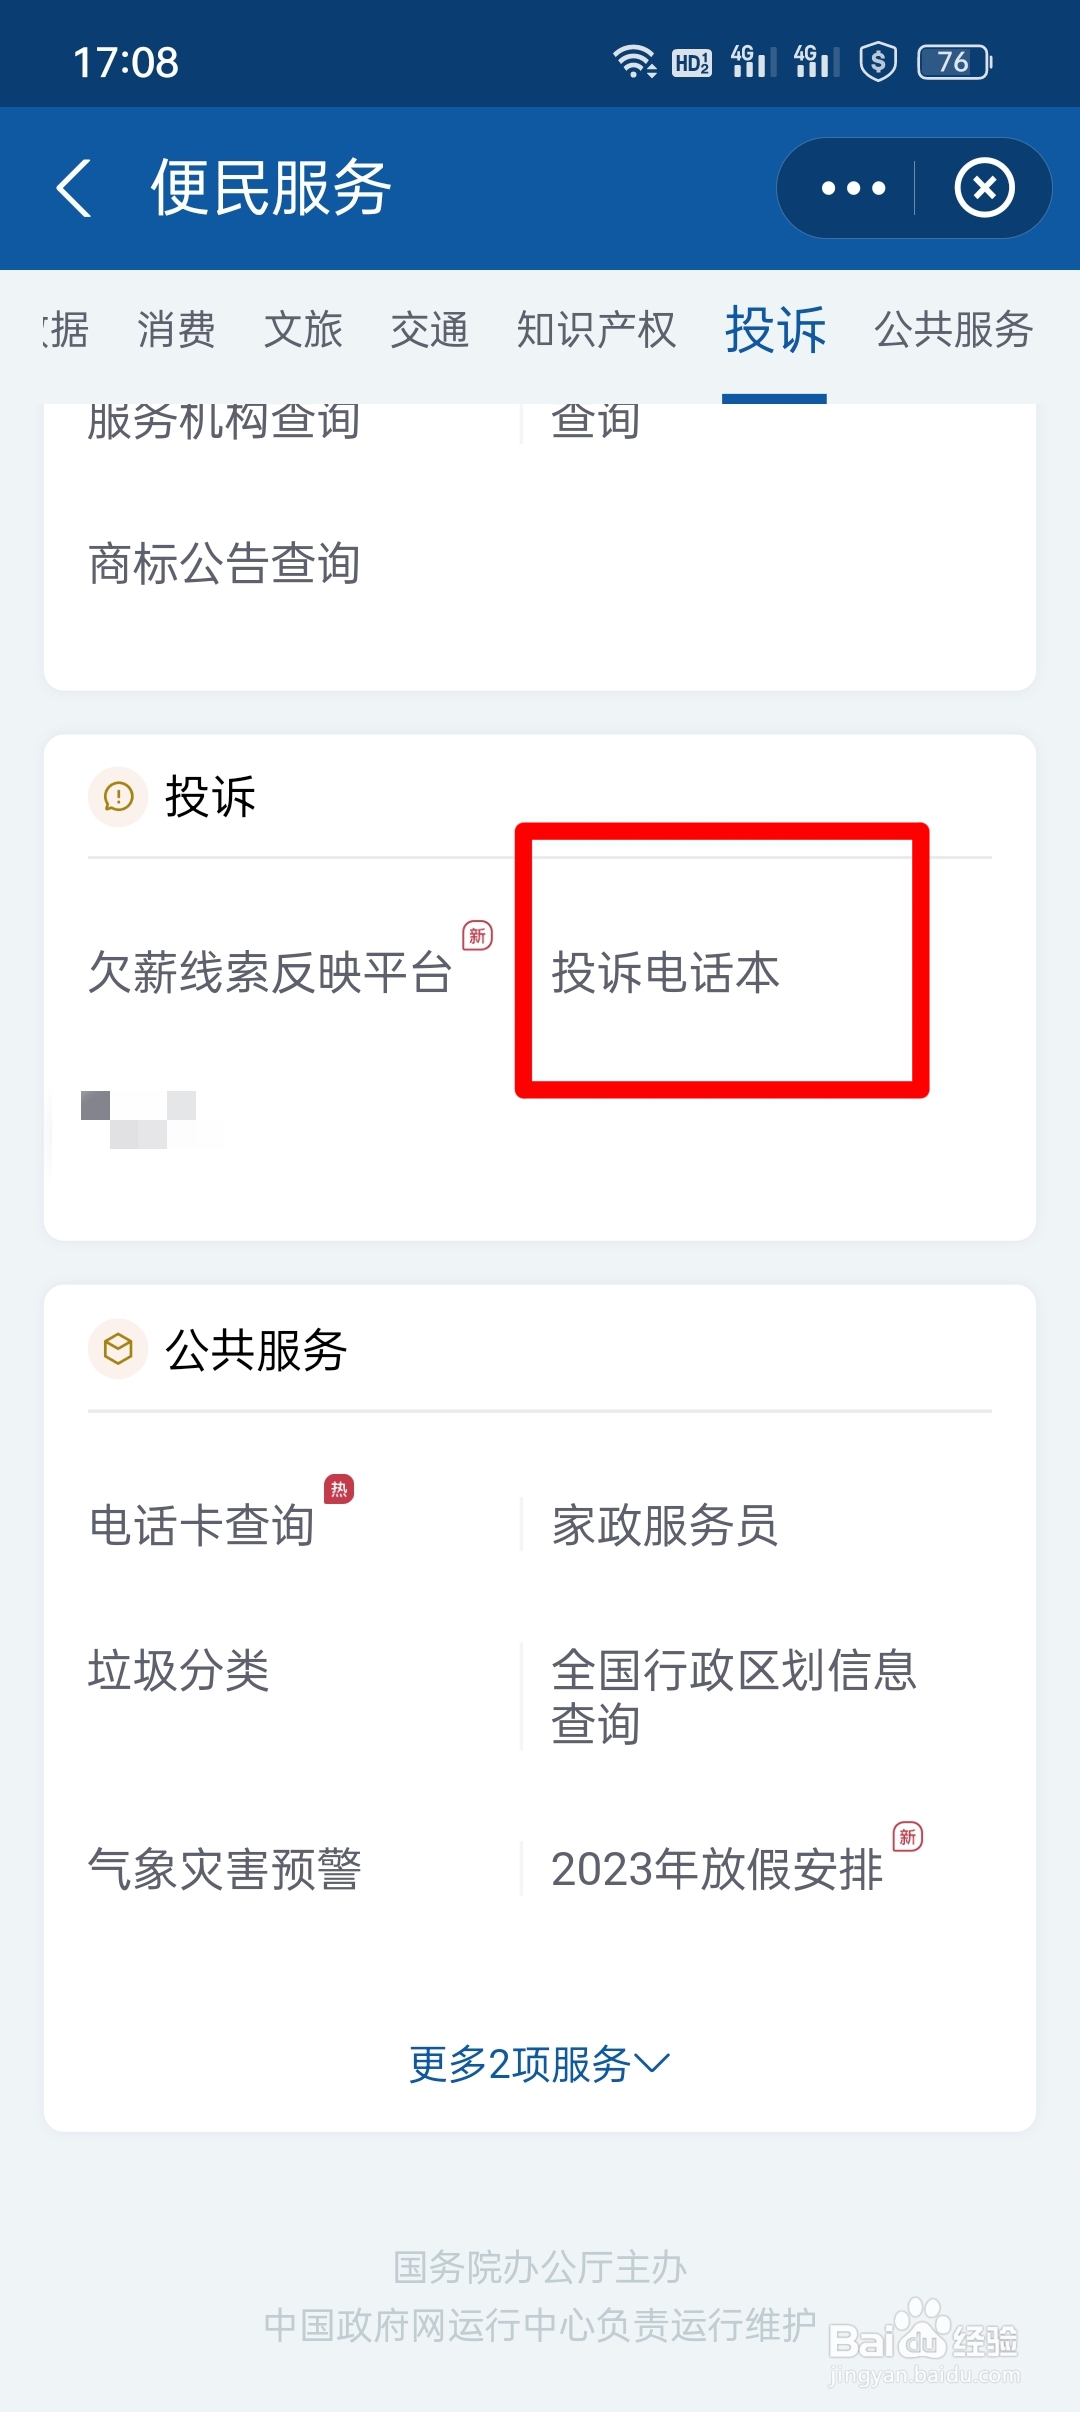Tap the 投诉 section exclamation icon

click(118, 797)
